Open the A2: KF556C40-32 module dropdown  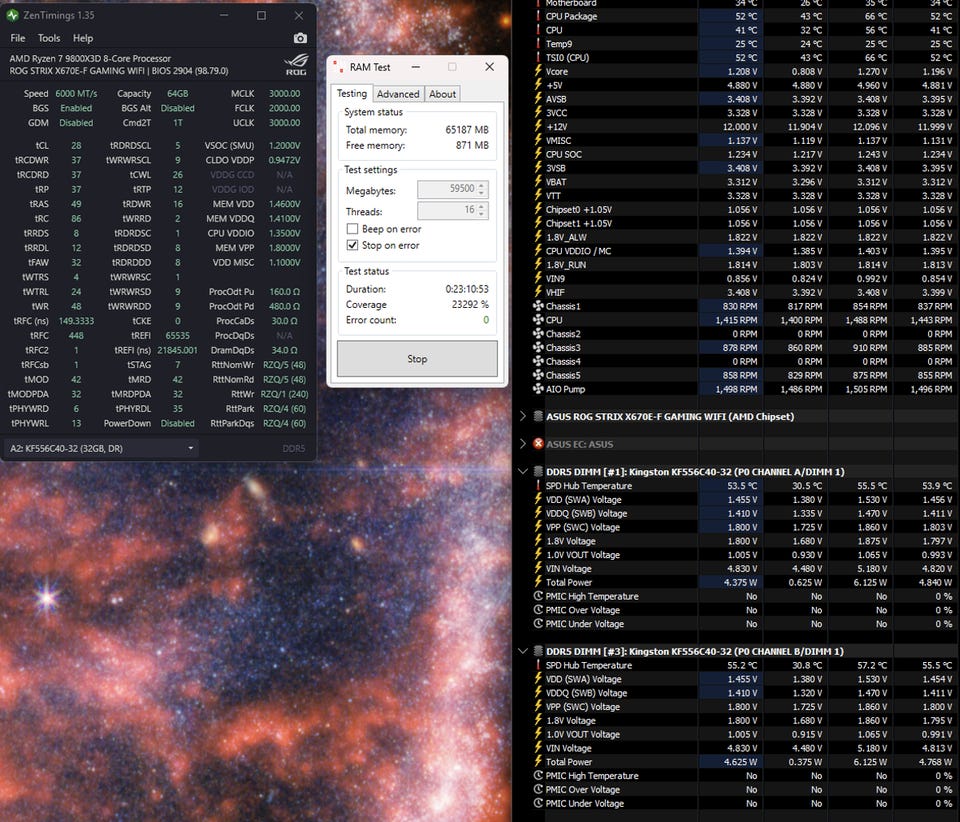pyautogui.click(x=101, y=449)
